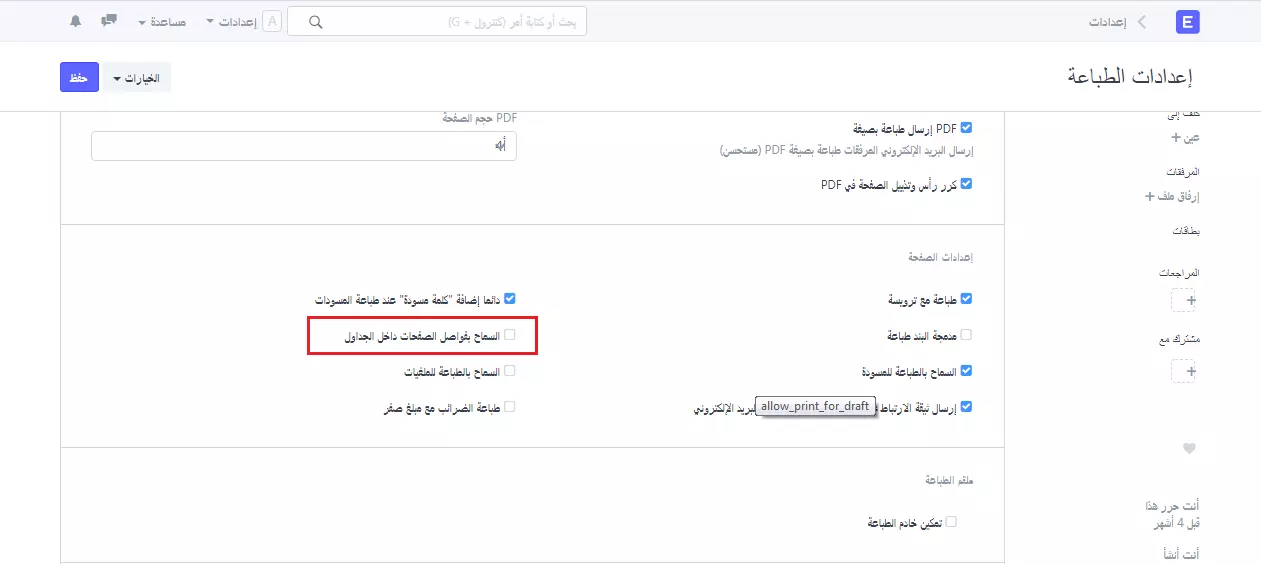Open the chat messages icon

pyautogui.click(x=110, y=21)
